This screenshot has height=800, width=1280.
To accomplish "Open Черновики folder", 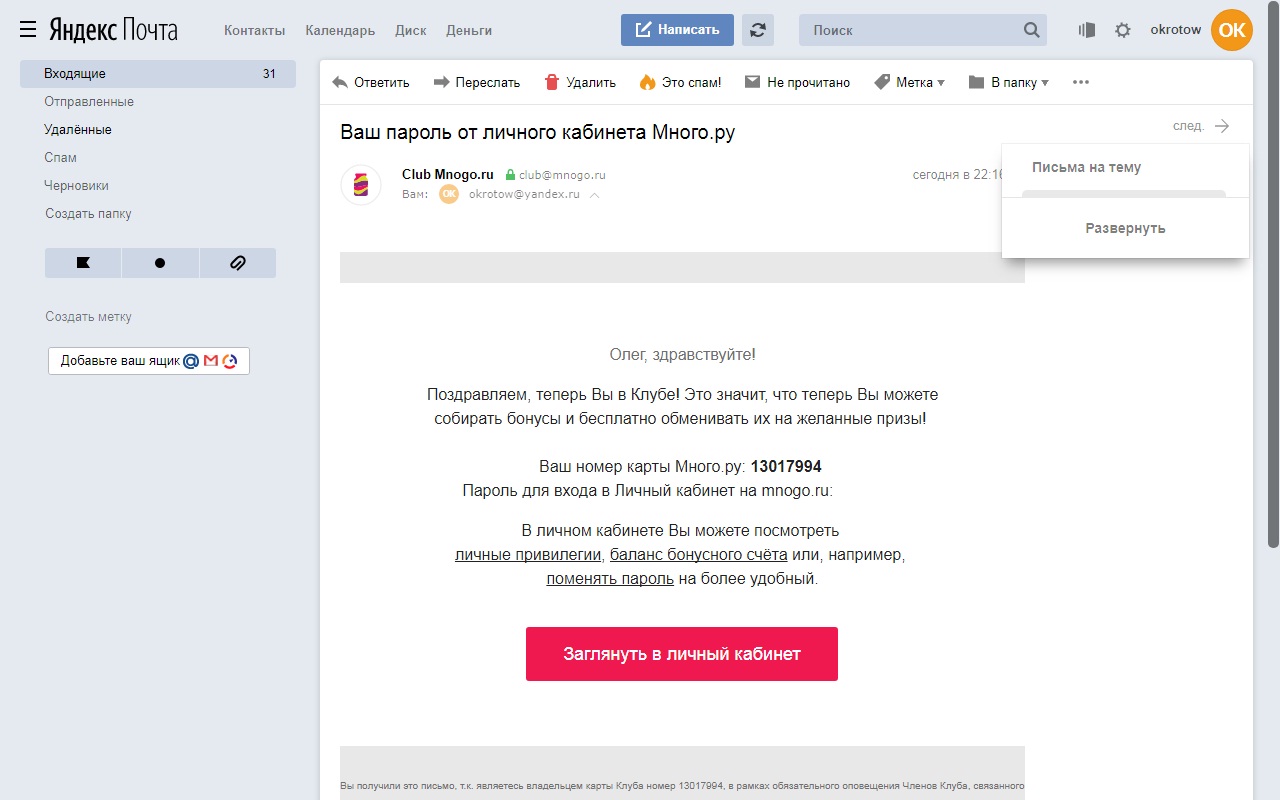I will click(x=76, y=186).
